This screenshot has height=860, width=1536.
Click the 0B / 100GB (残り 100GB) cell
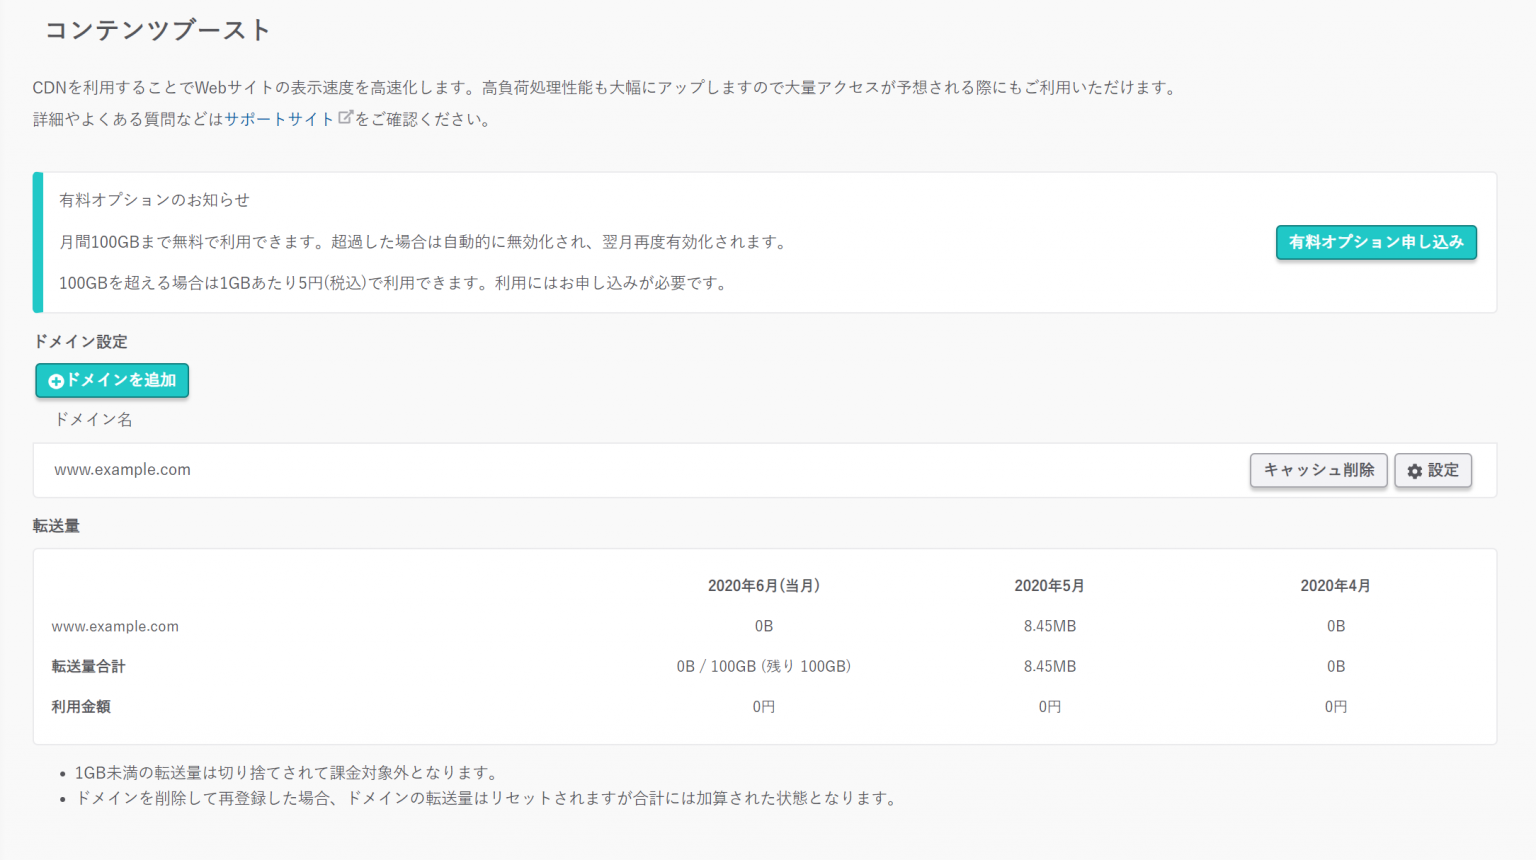763,667
